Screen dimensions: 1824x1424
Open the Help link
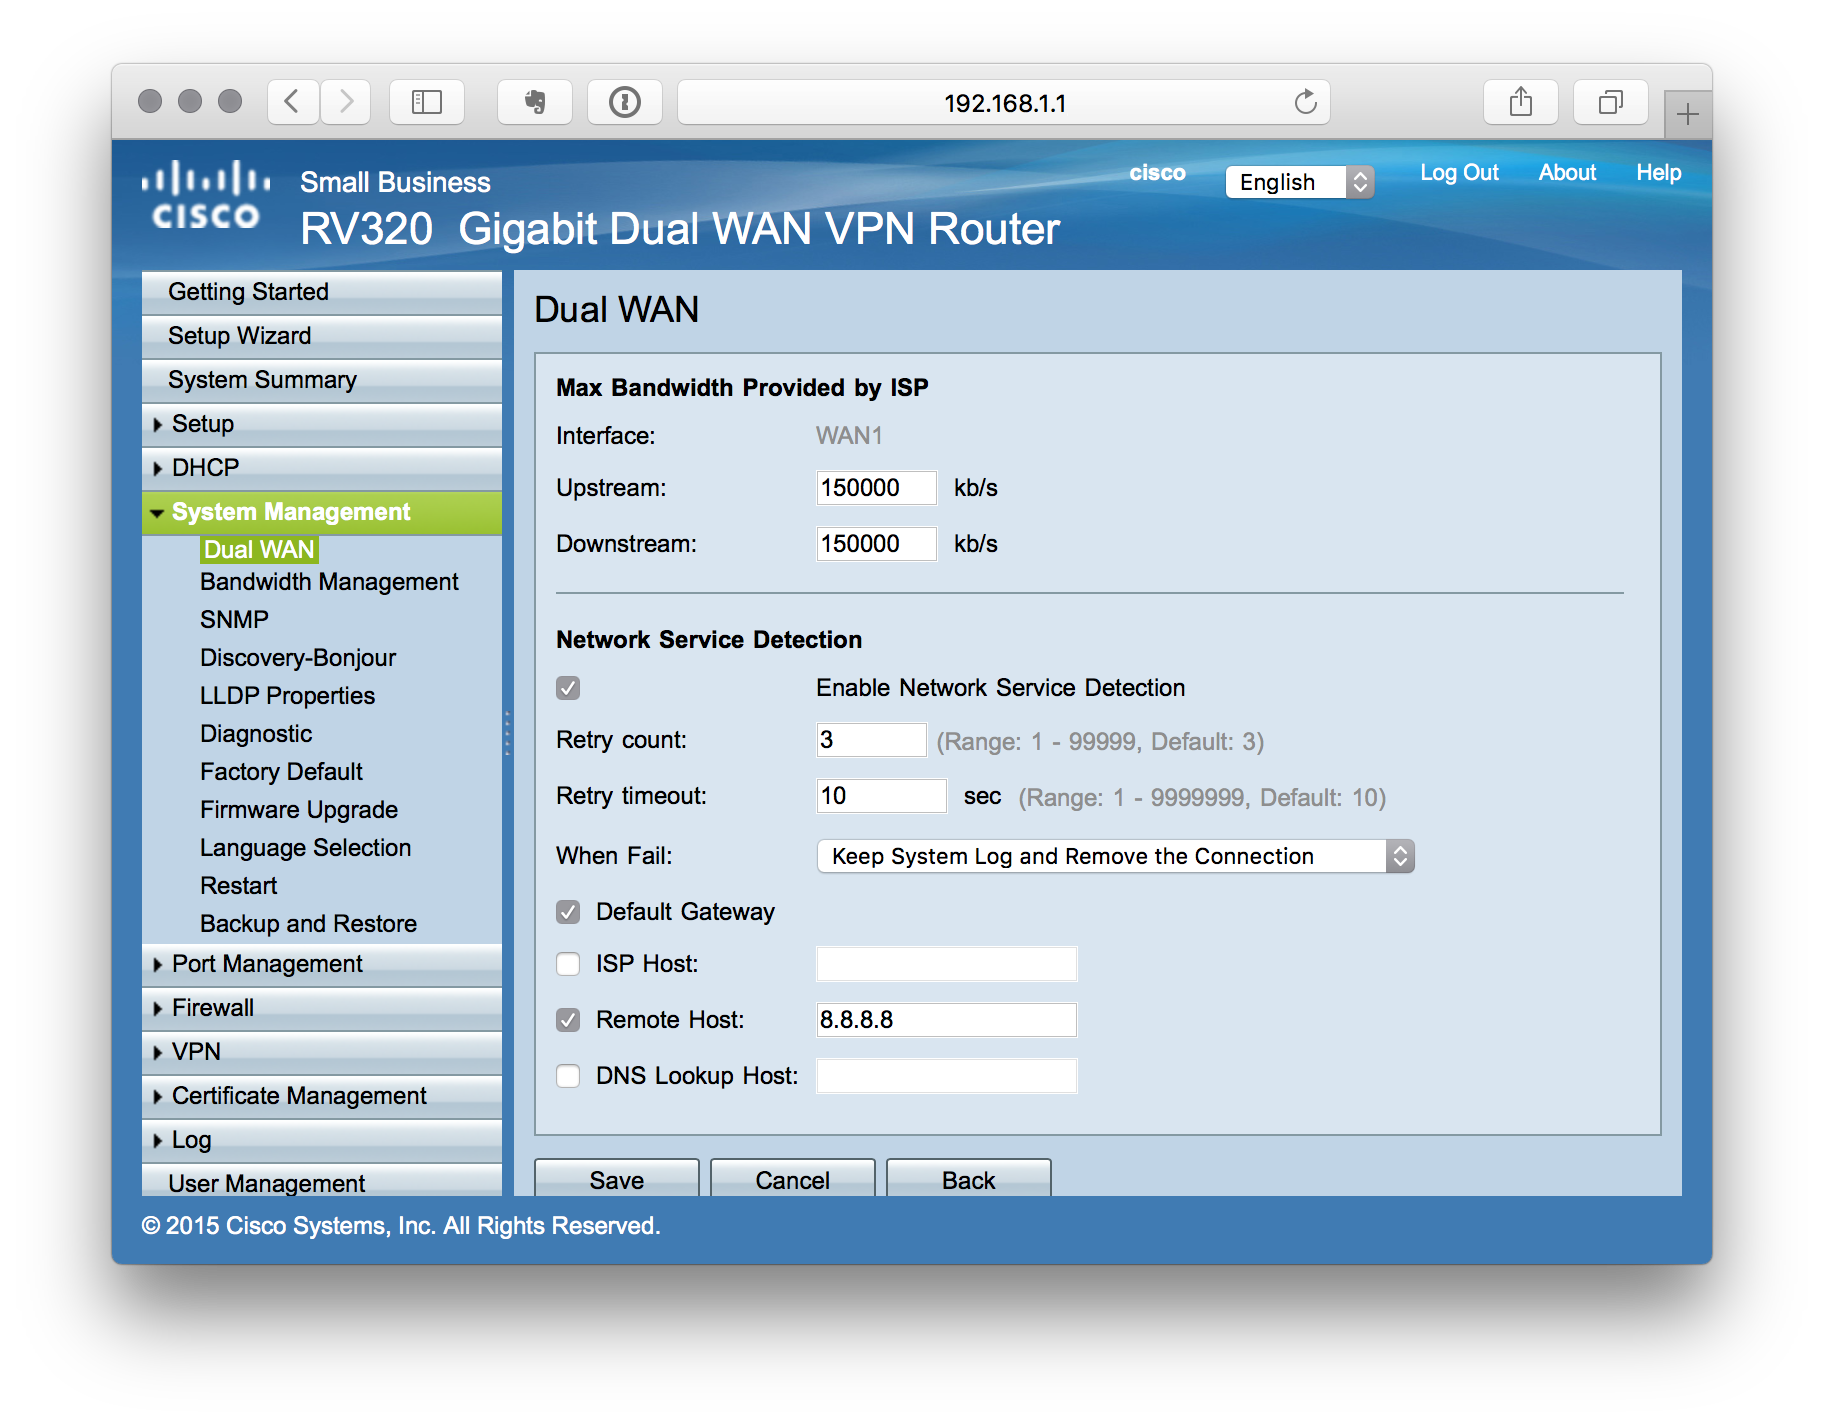tap(1658, 172)
